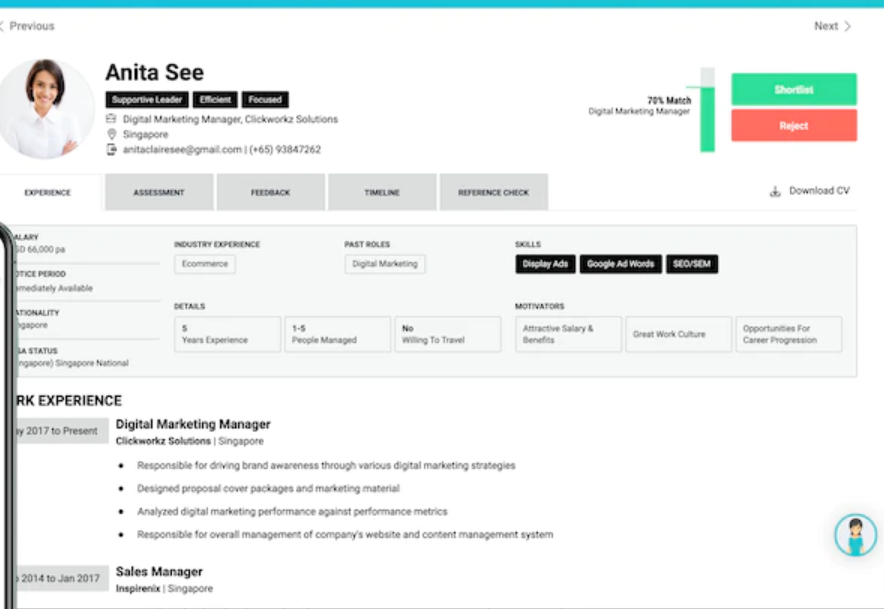Click the Previous chevron arrow

[x=2, y=26]
